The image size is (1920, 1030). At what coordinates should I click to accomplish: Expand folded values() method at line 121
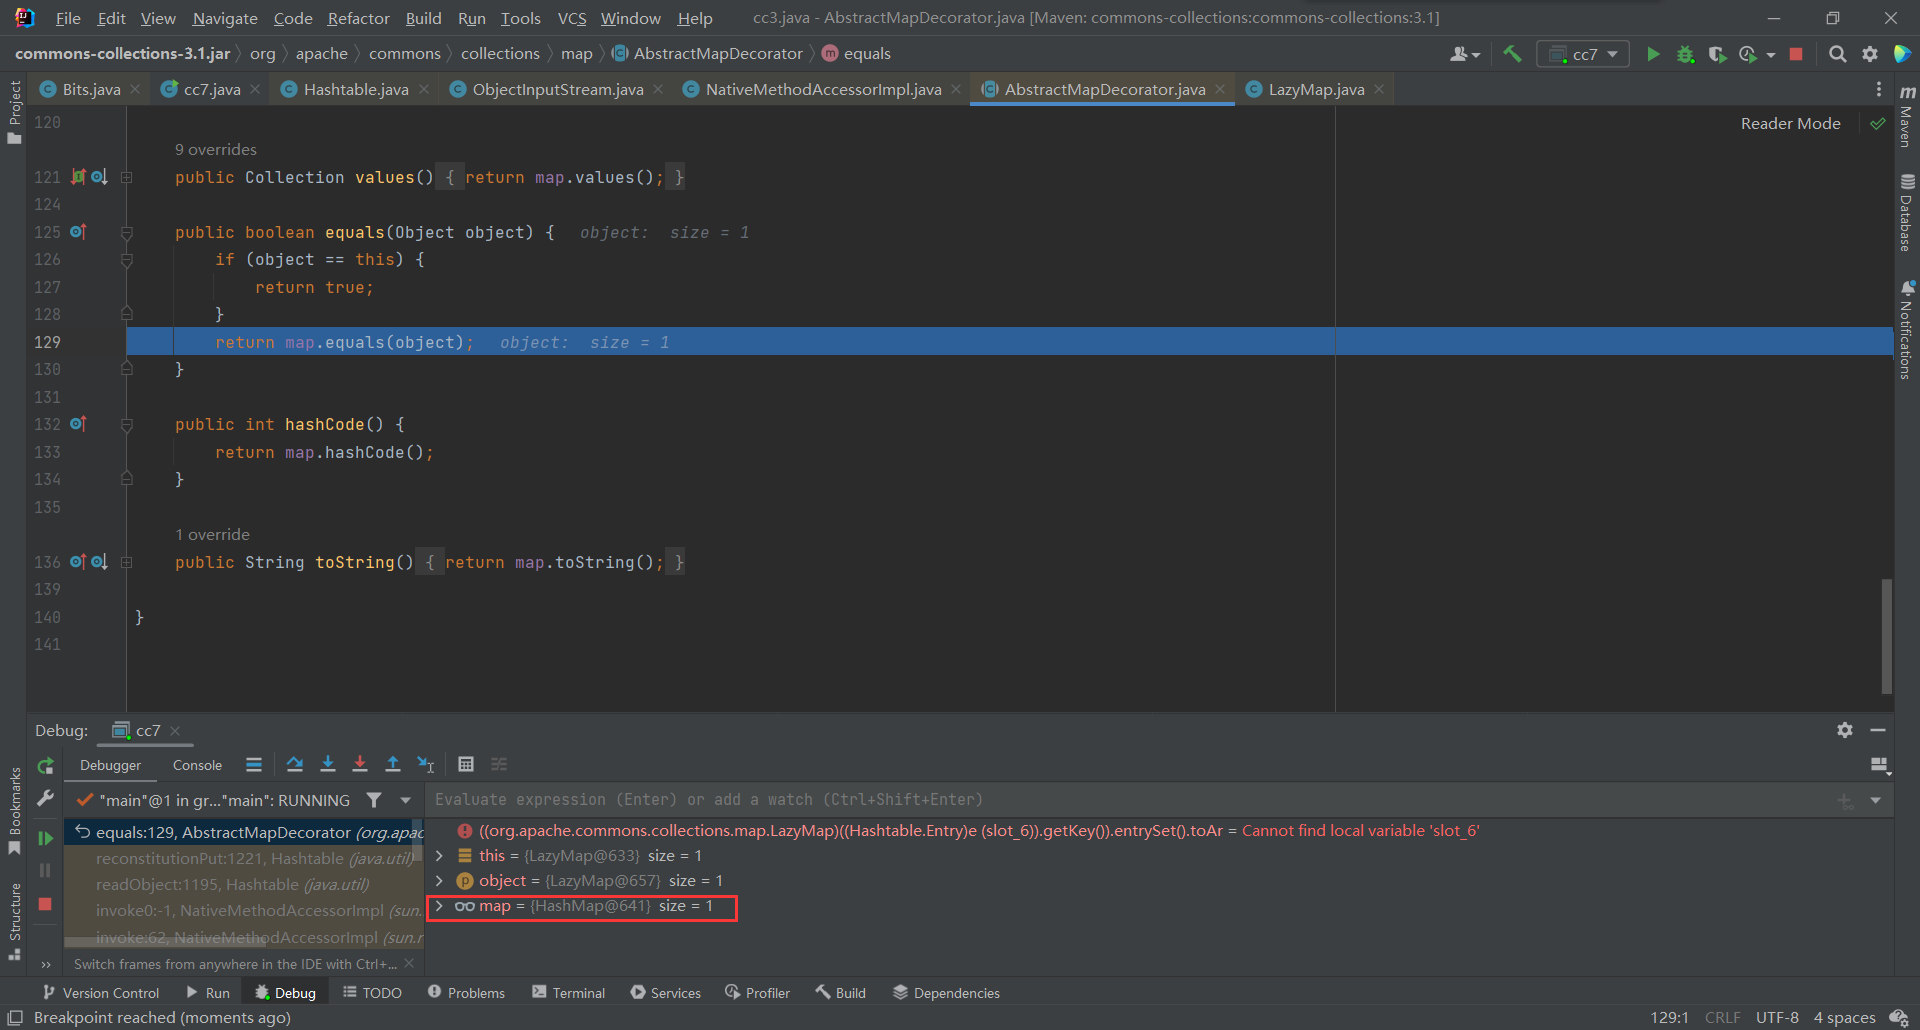127,178
